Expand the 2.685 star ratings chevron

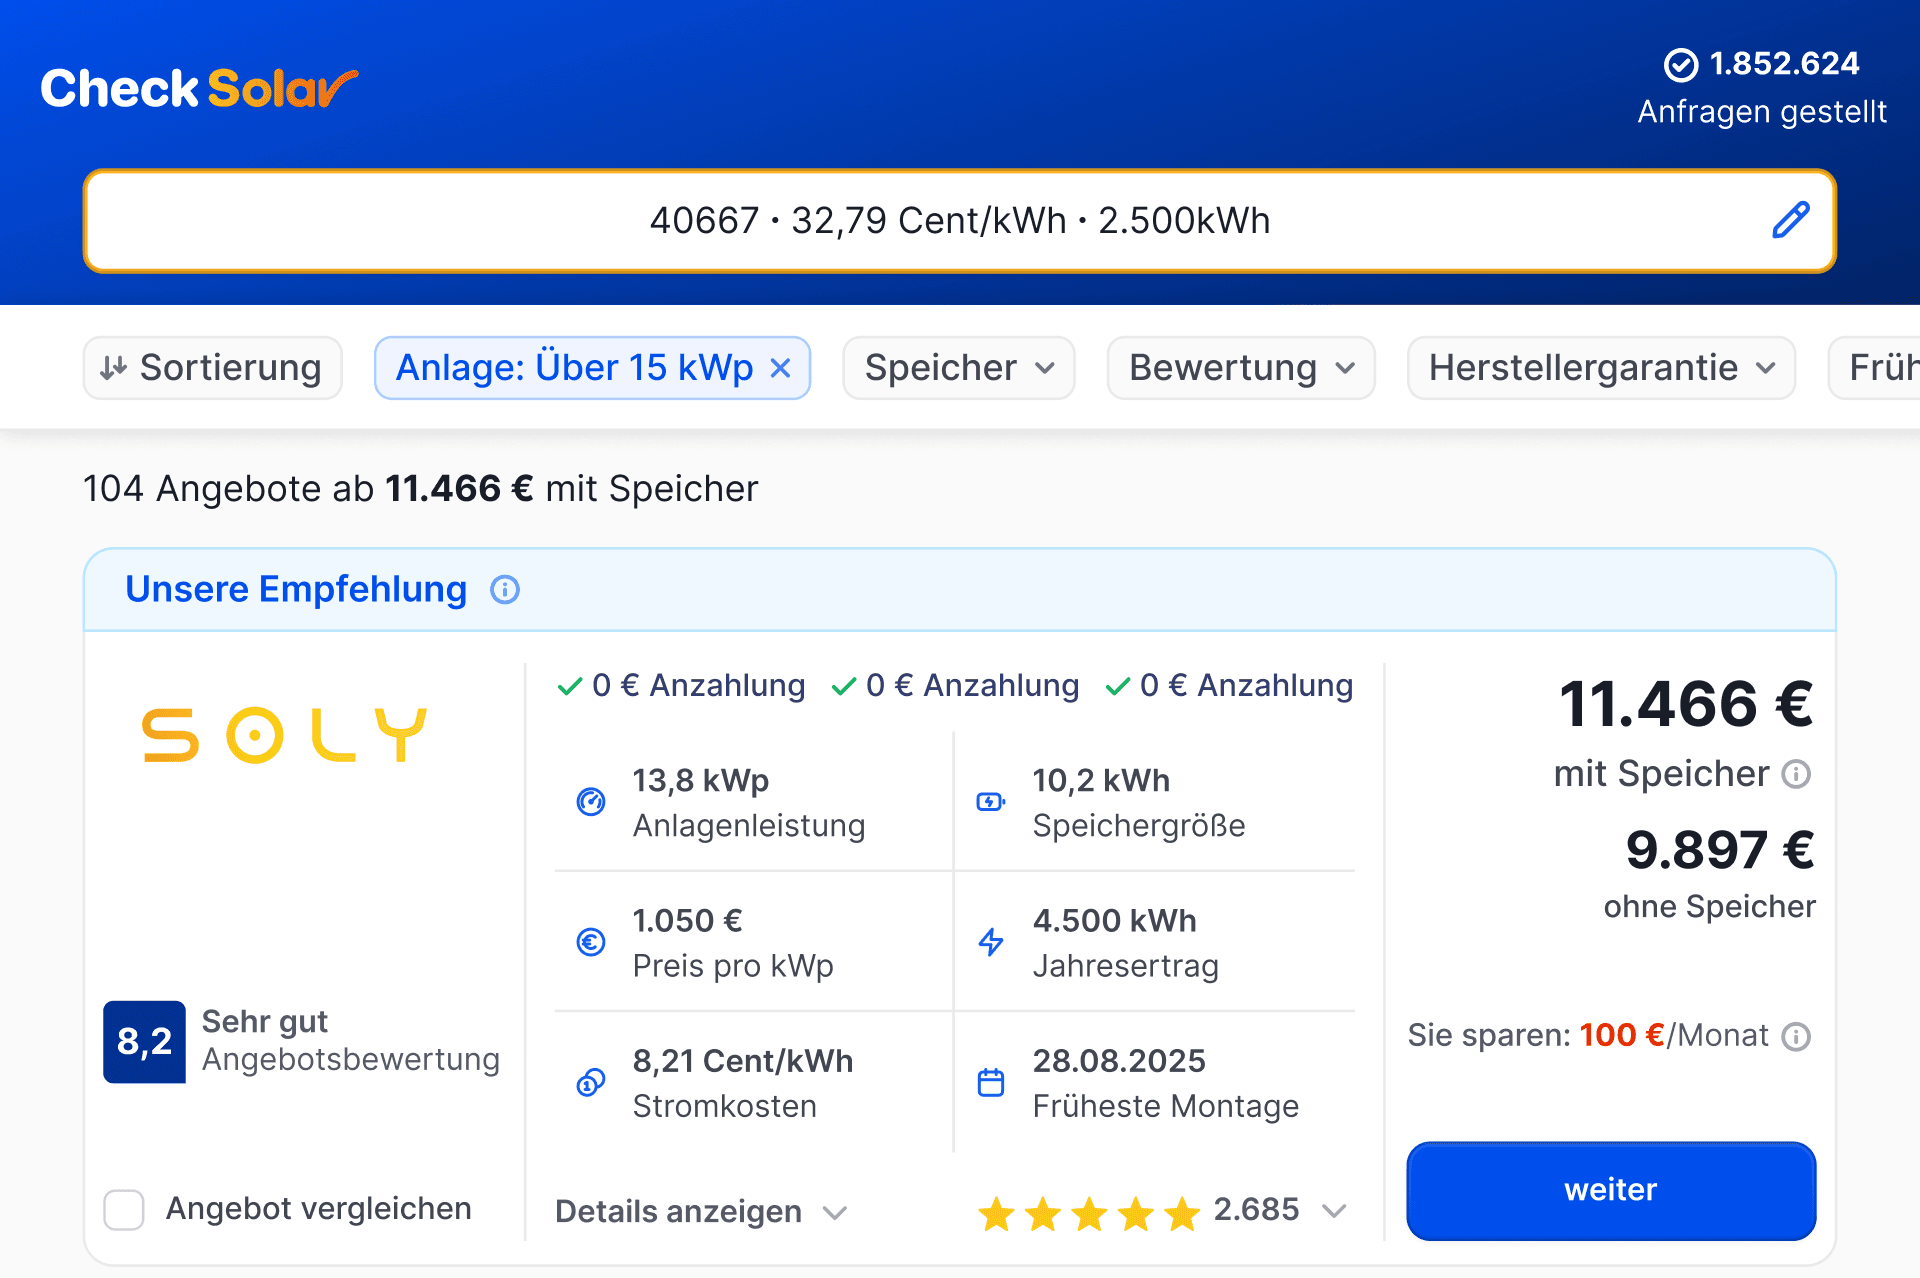click(1334, 1211)
